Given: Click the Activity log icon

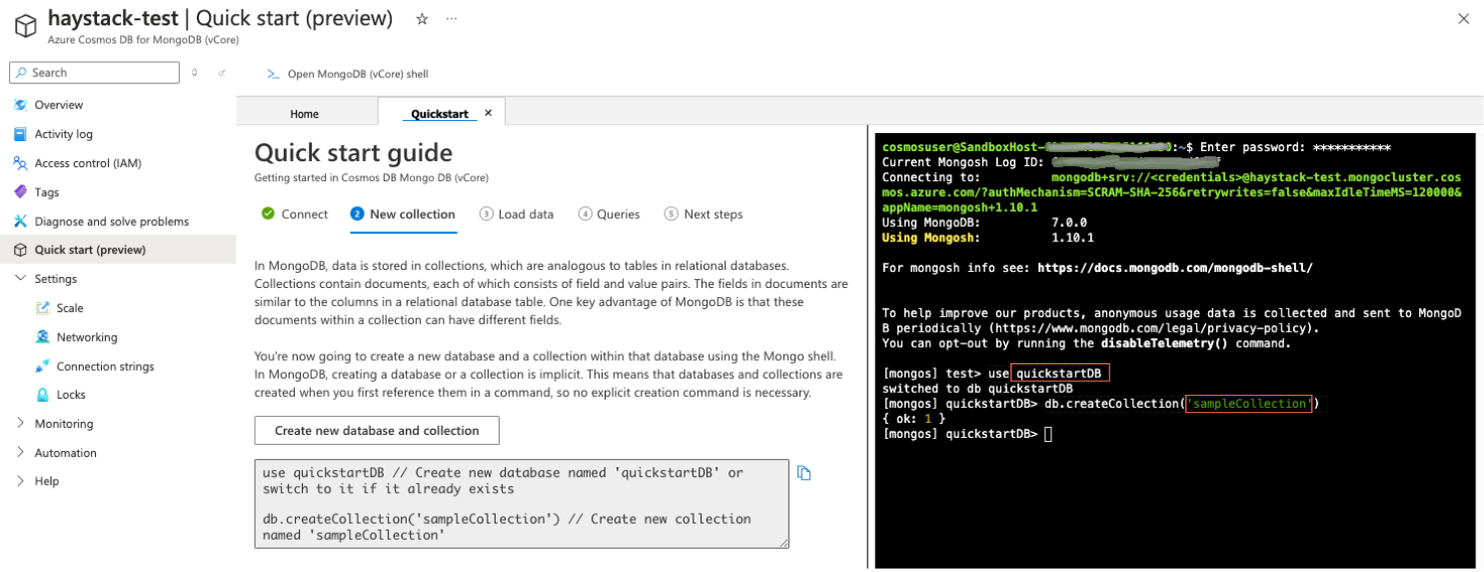Looking at the screenshot, I should 20,134.
